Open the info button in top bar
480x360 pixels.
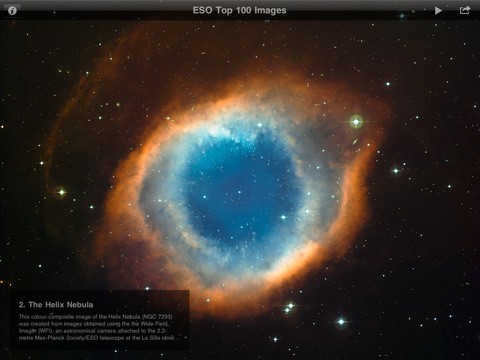12,11
